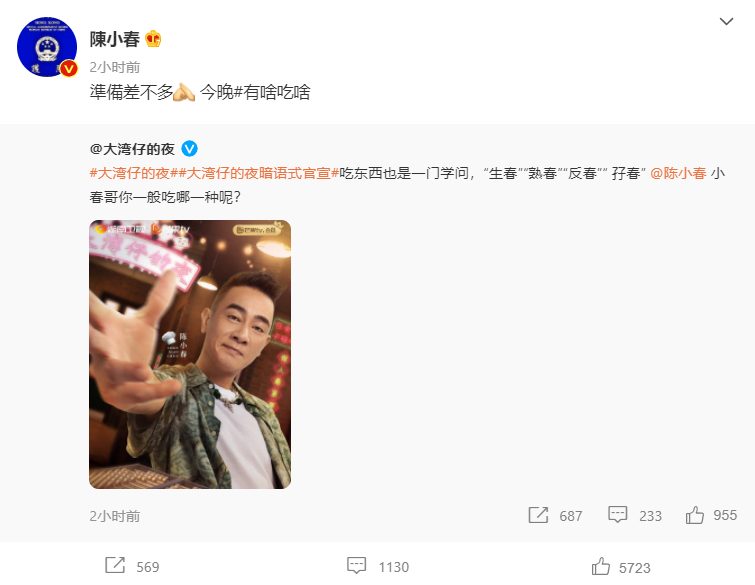
Task: Expand the post options chevron menu
Action: (x=726, y=21)
